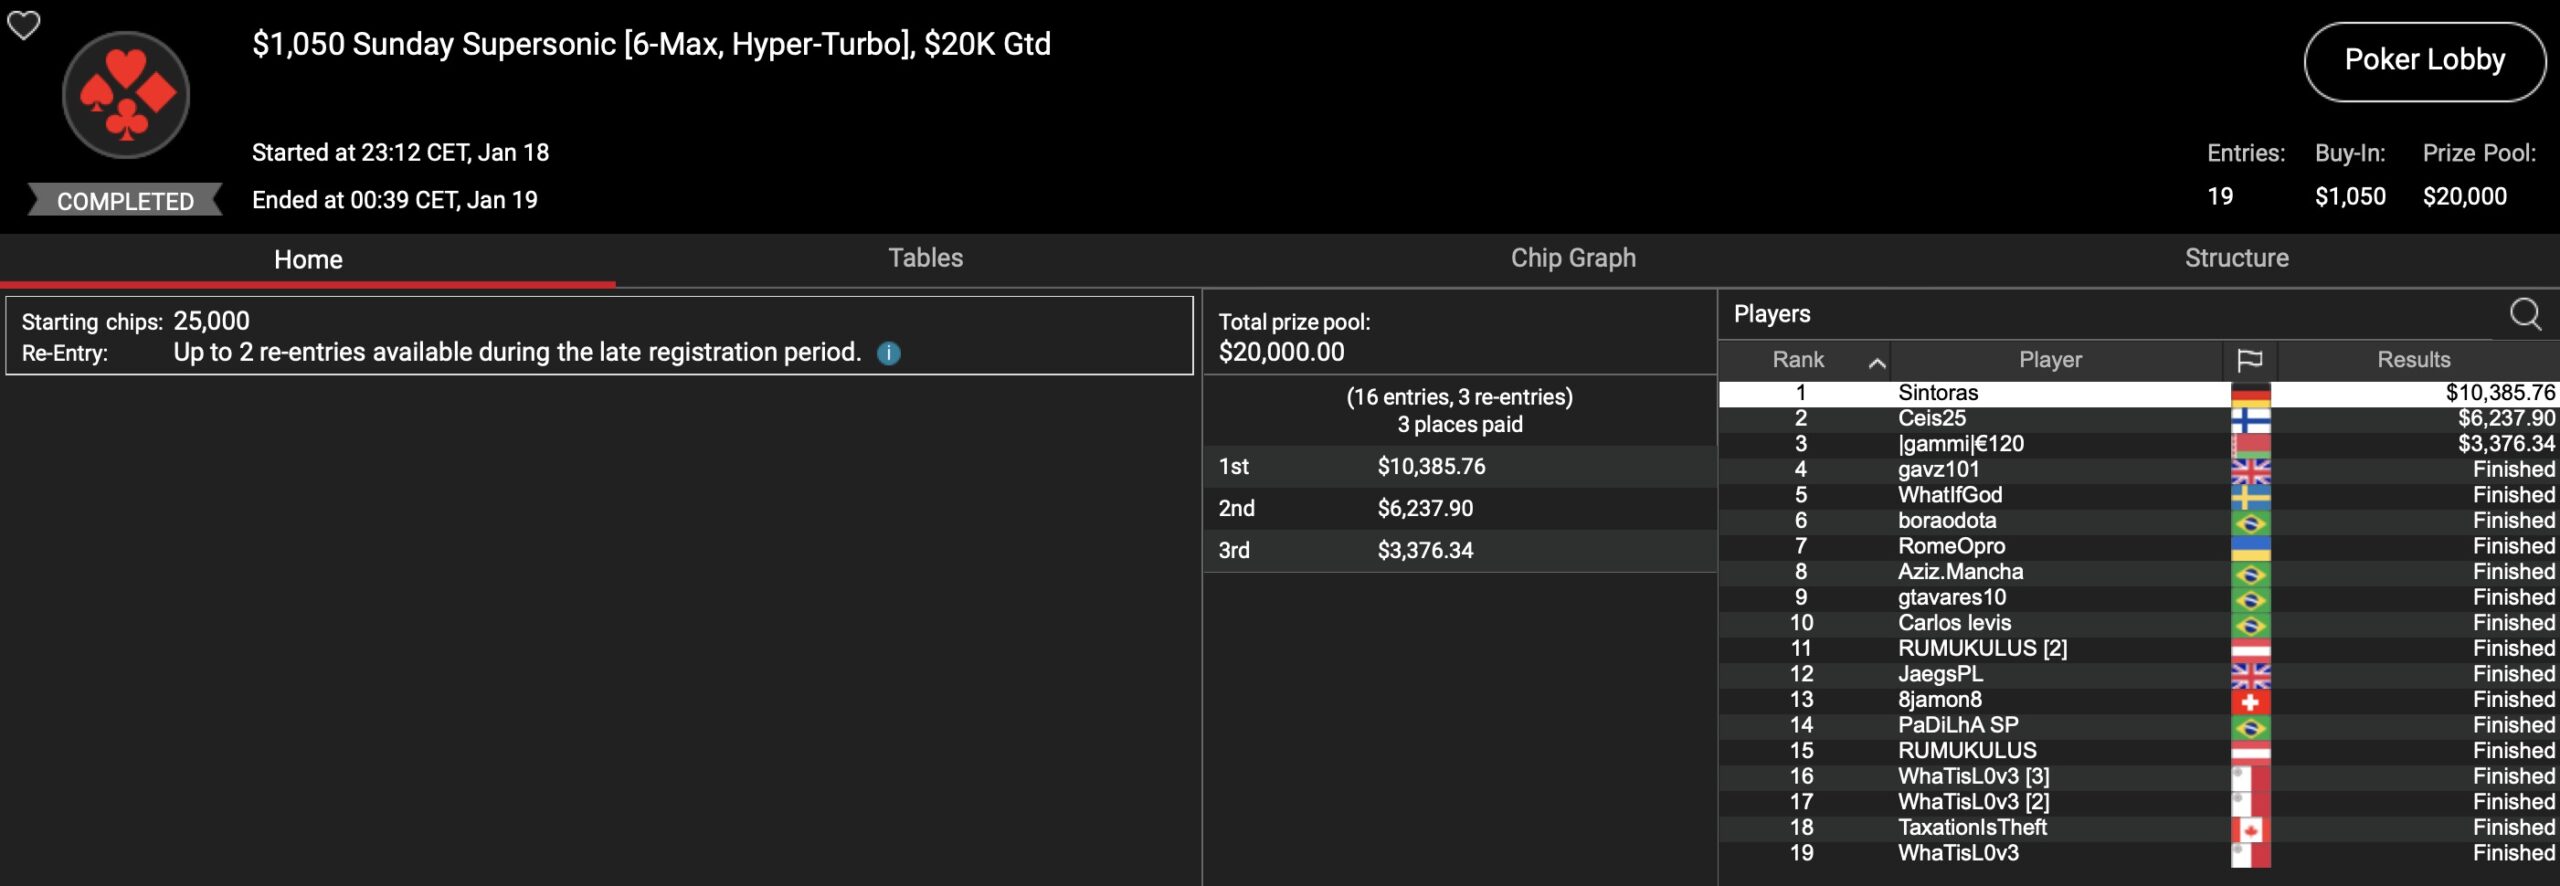
Task: Click player RUMUKULUS [2] at rank 11
Action: tap(1981, 649)
